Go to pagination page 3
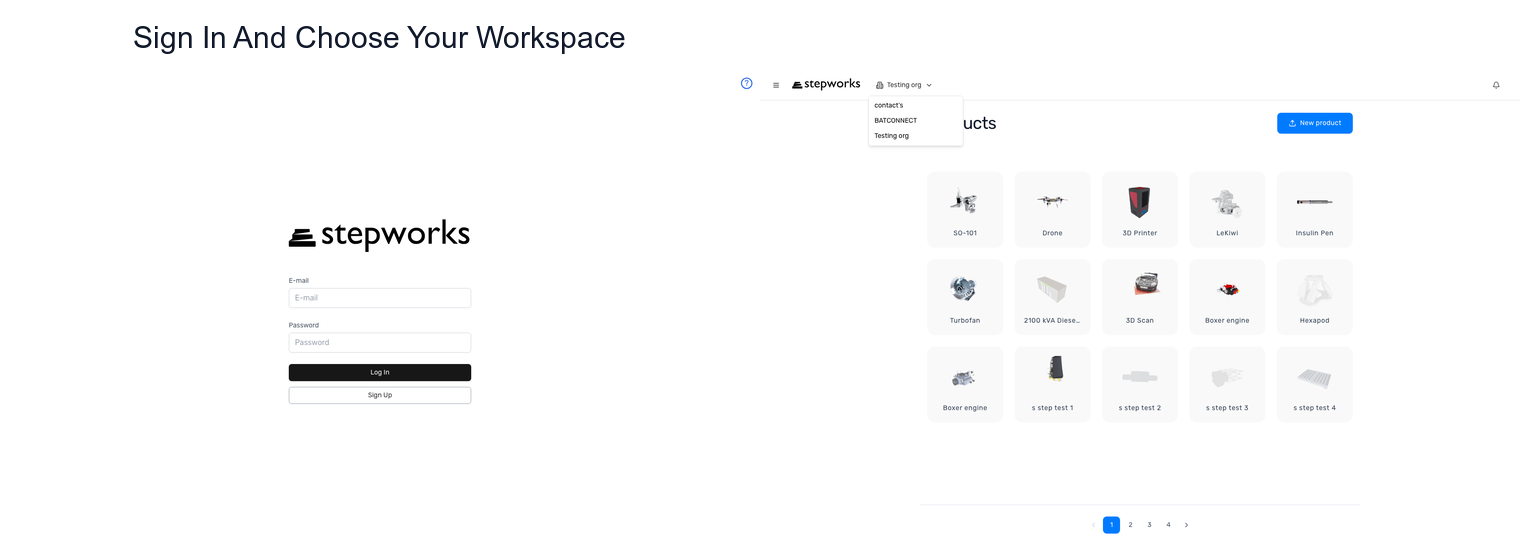Image resolution: width=1520 pixels, height=545 pixels. coord(1149,525)
